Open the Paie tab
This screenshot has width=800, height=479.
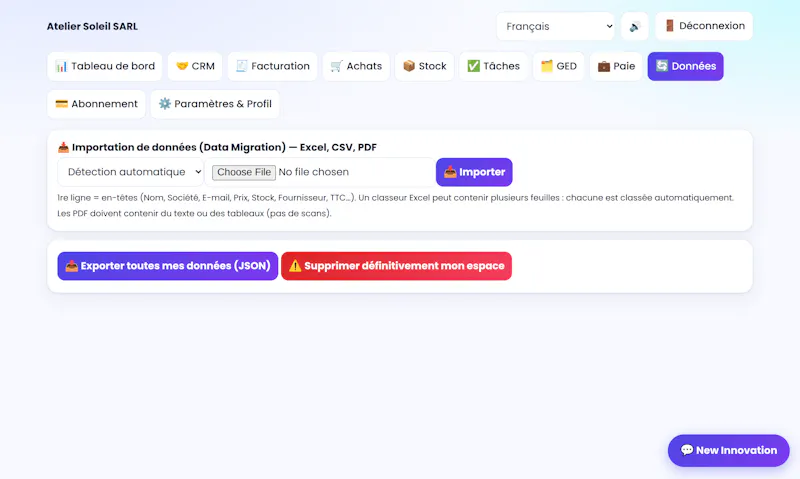(x=616, y=66)
